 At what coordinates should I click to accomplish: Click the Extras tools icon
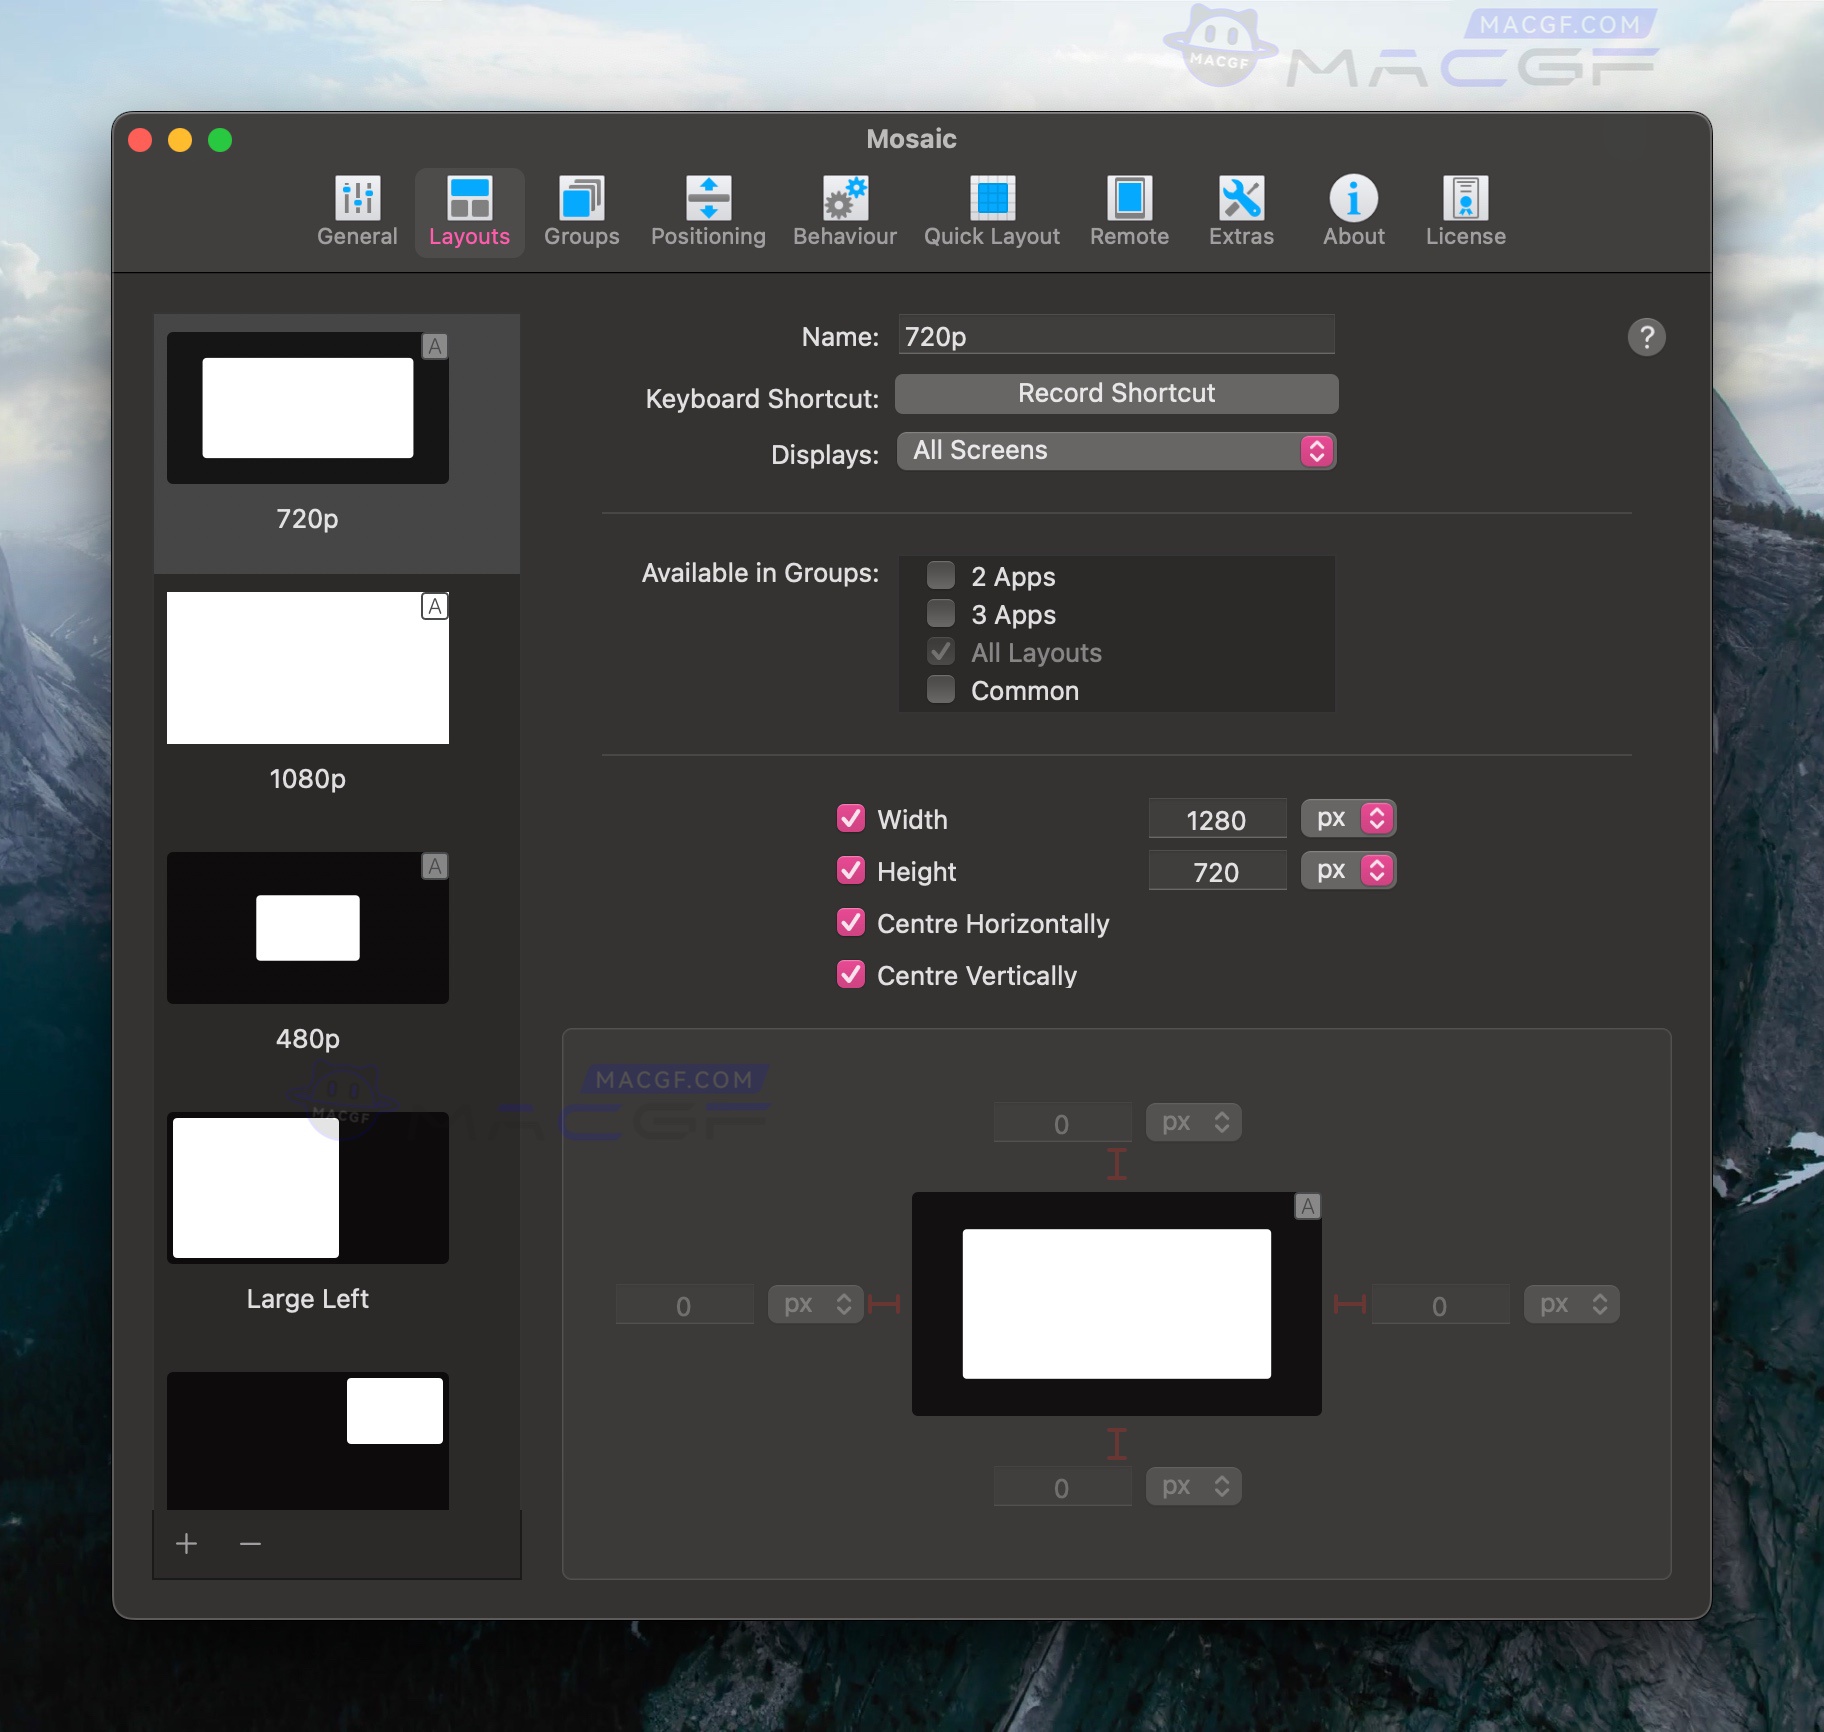tap(1241, 200)
